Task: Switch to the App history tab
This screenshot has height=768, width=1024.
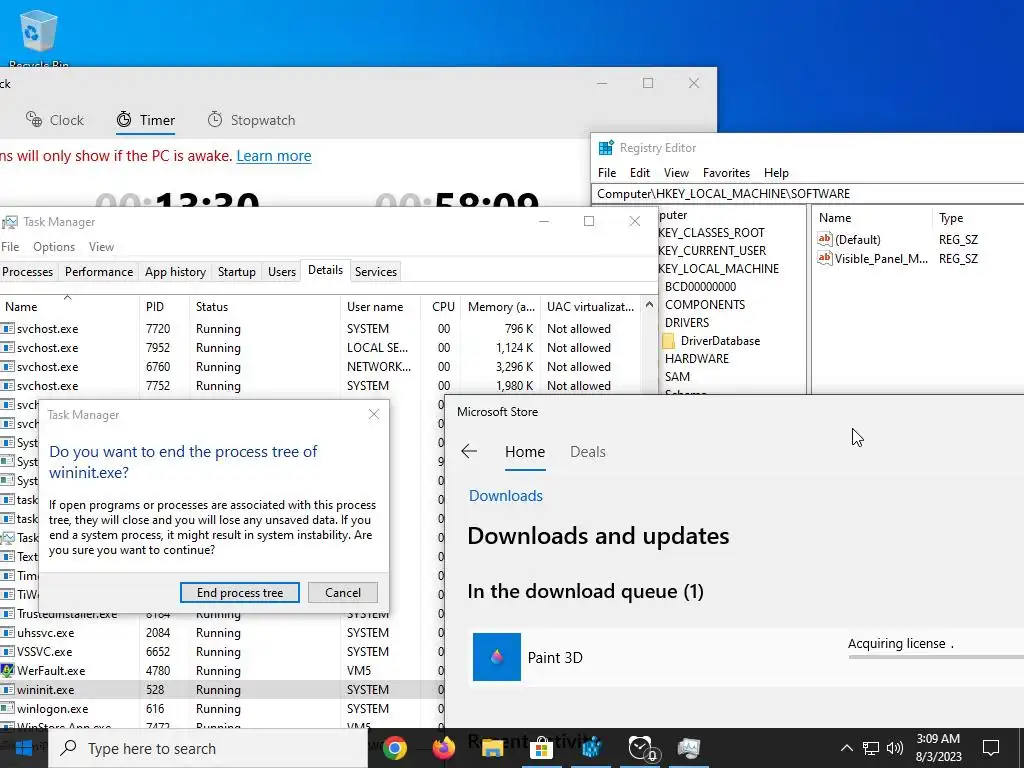Action: tap(175, 272)
